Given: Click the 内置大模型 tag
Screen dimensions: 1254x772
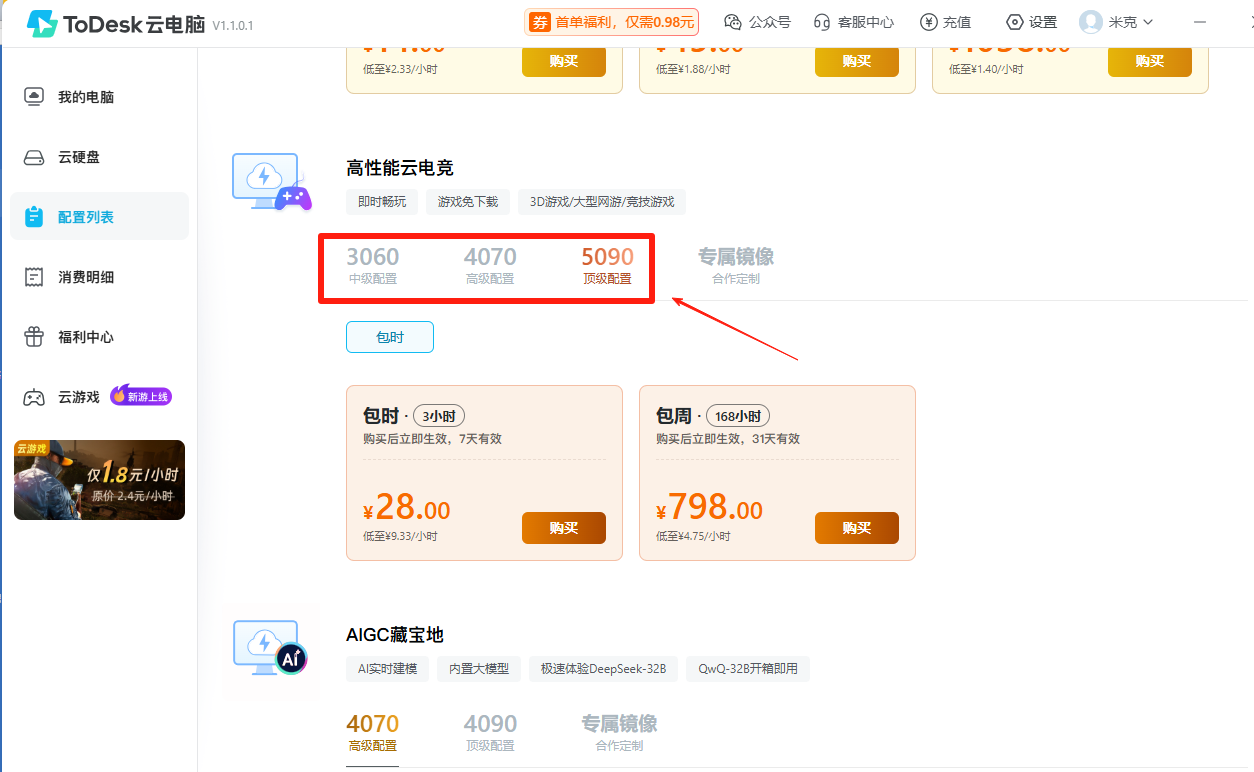Looking at the screenshot, I should tap(479, 668).
